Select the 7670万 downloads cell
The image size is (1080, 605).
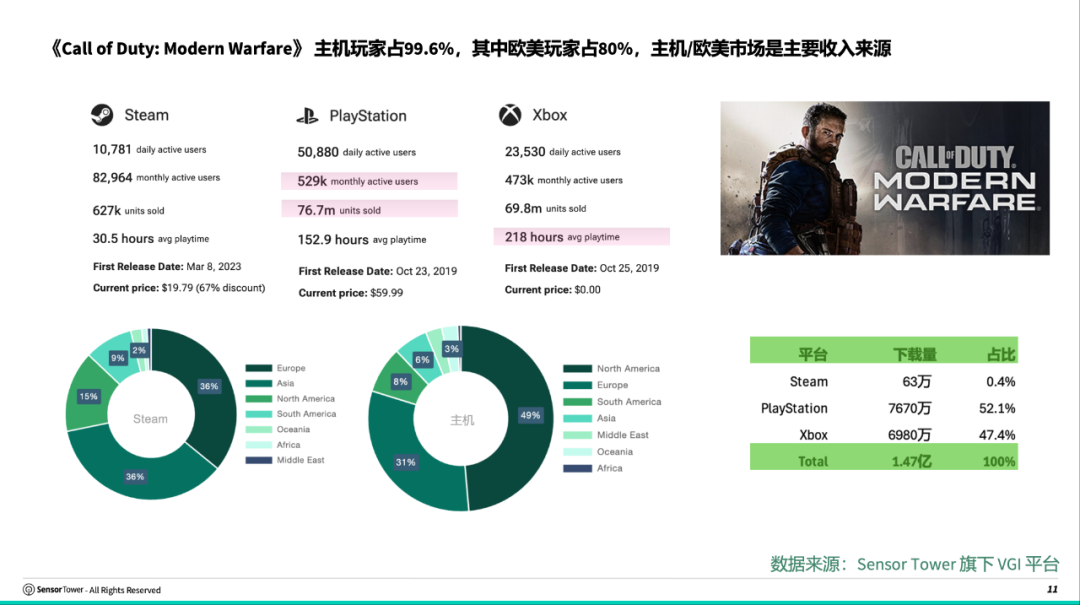[910, 408]
